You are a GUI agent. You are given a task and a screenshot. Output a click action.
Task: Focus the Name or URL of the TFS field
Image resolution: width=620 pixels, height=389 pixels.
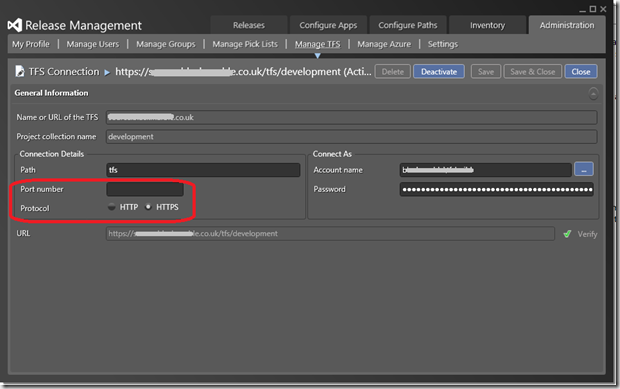[351, 117]
